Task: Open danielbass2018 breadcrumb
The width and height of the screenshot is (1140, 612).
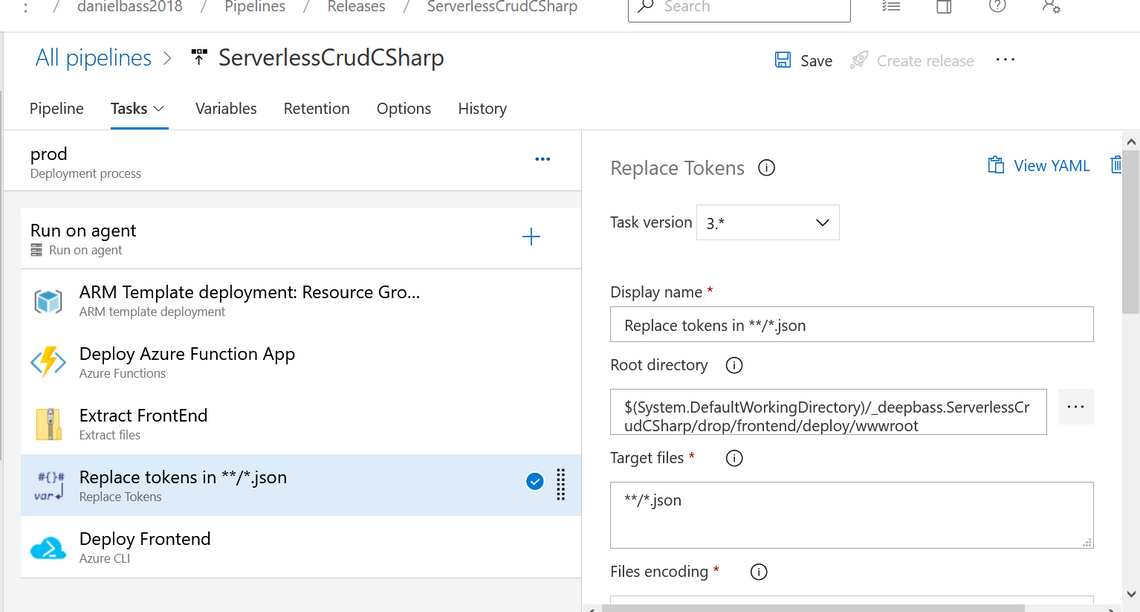Action: pos(130,7)
